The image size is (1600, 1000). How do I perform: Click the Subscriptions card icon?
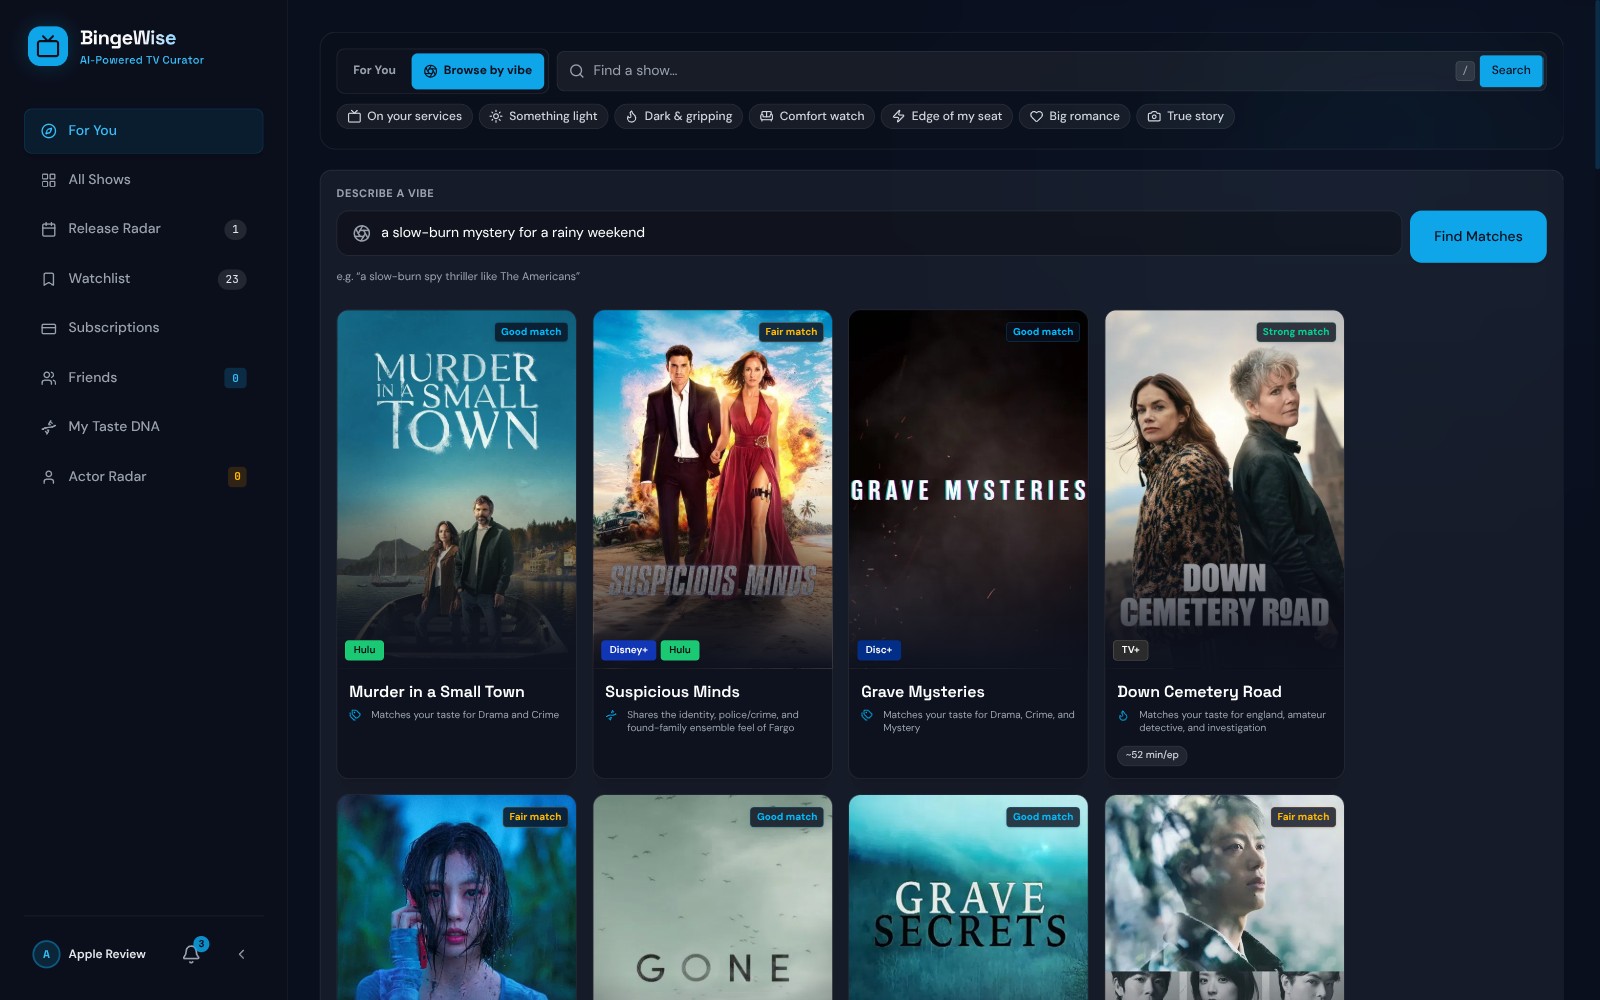tap(48, 328)
